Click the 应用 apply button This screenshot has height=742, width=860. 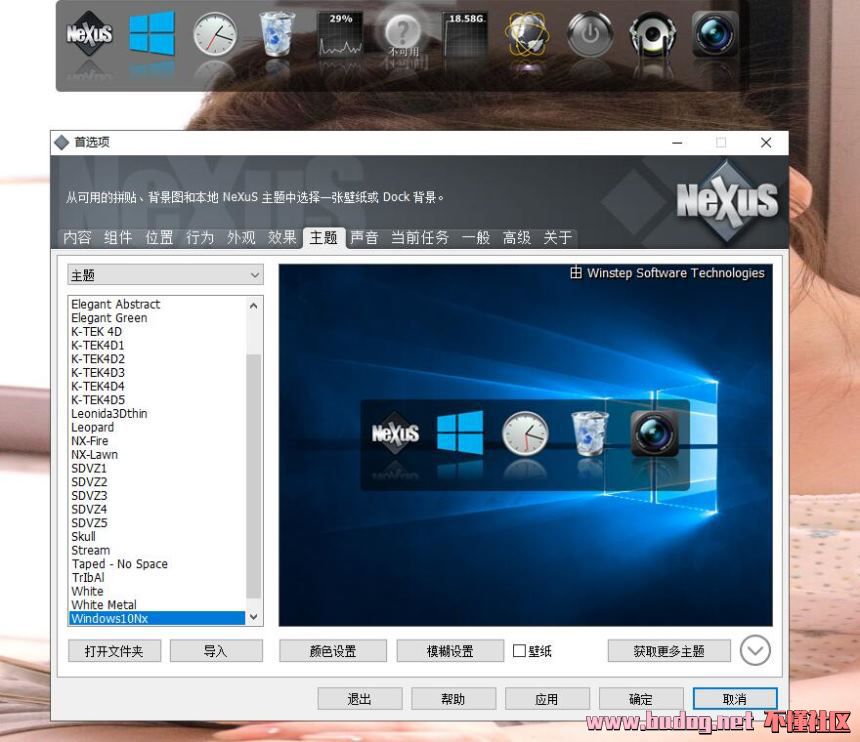pos(546,699)
